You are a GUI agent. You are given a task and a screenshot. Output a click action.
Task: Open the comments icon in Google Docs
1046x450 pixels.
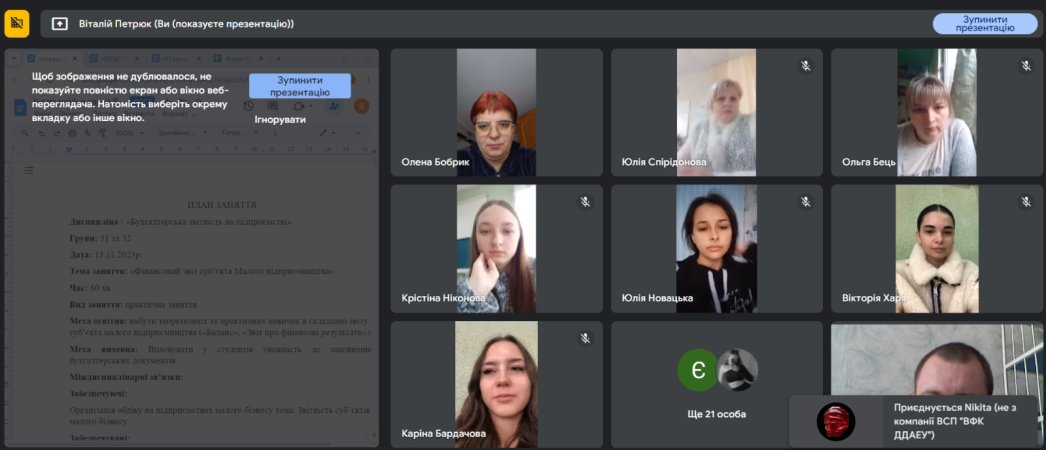pos(270,106)
